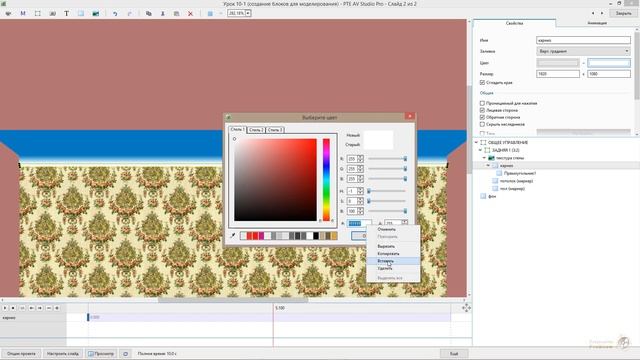Image resolution: width=640 pixels, height=360 pixels.
Task: Add a Mask object from the toolbar
Action: point(23,13)
